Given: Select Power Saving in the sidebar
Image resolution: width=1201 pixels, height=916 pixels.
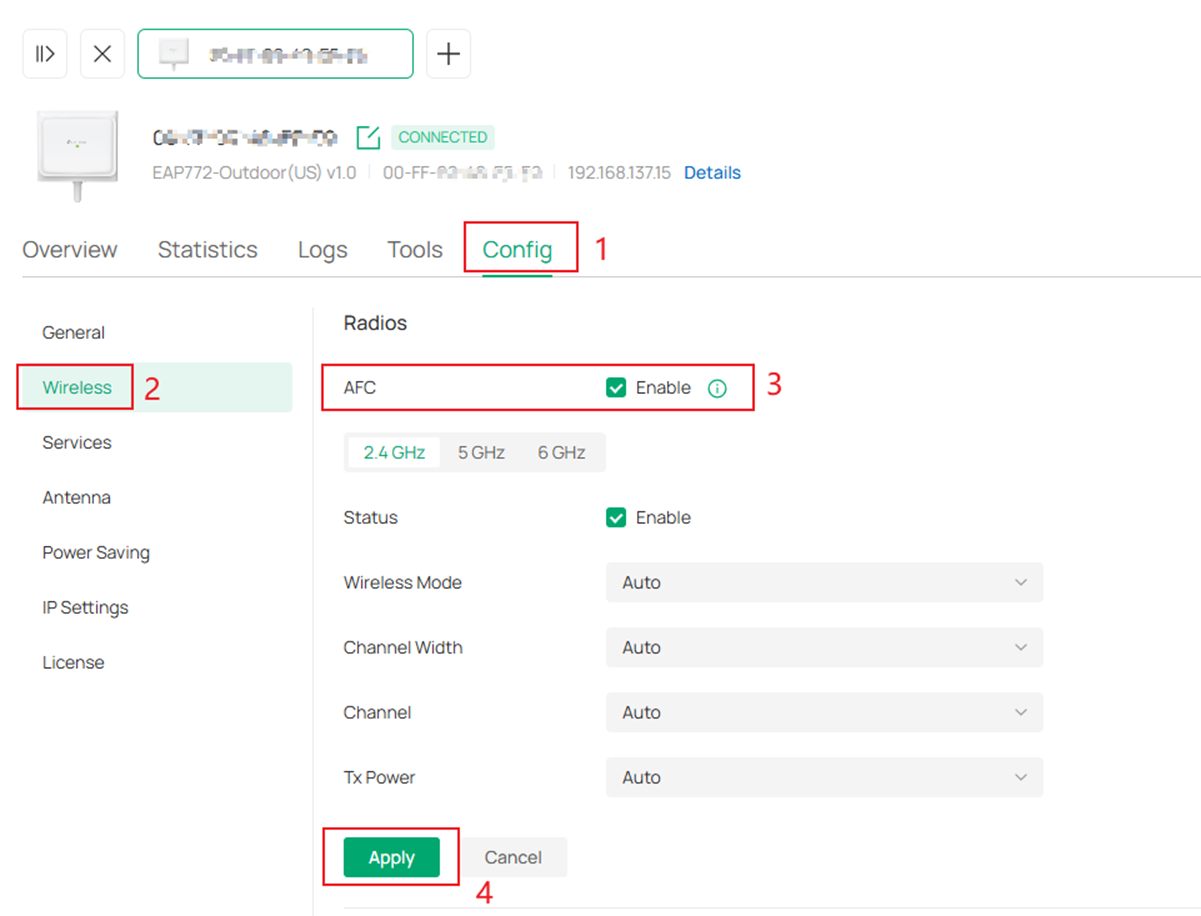Looking at the screenshot, I should pos(96,553).
